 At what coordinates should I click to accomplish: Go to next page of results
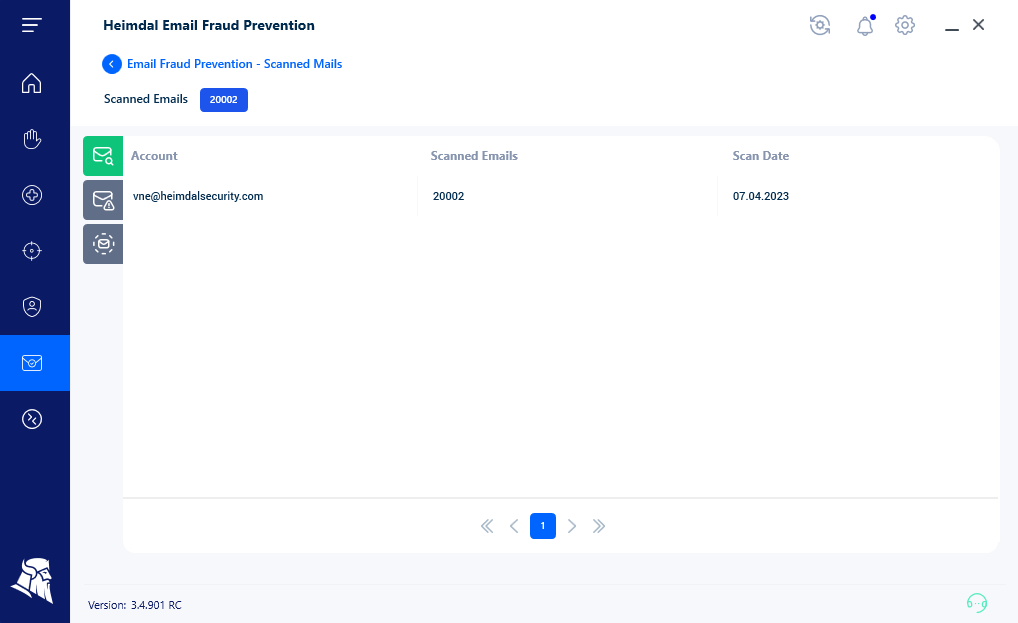(571, 526)
